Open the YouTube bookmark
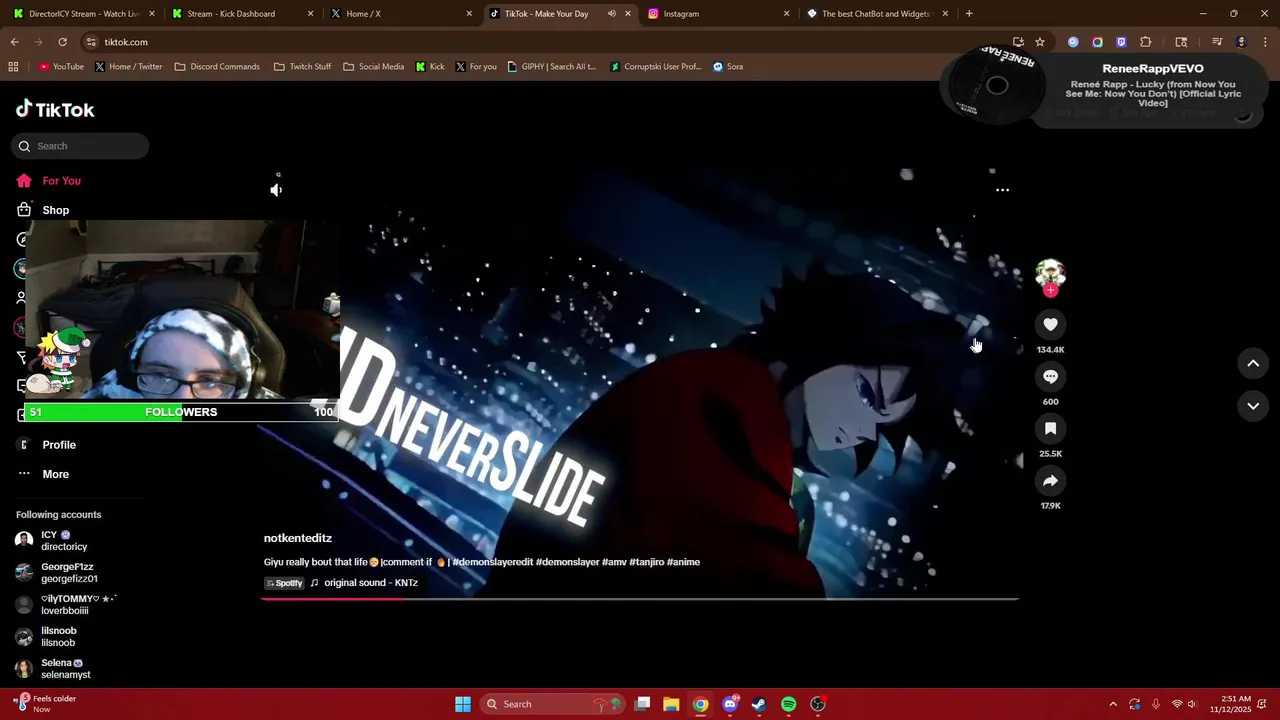The image size is (1280, 720). coord(61,67)
